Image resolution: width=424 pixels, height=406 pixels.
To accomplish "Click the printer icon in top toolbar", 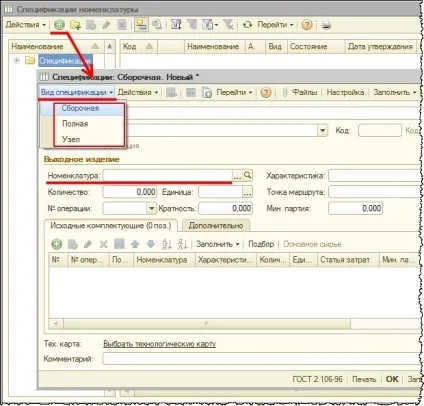I will (x=326, y=25).
